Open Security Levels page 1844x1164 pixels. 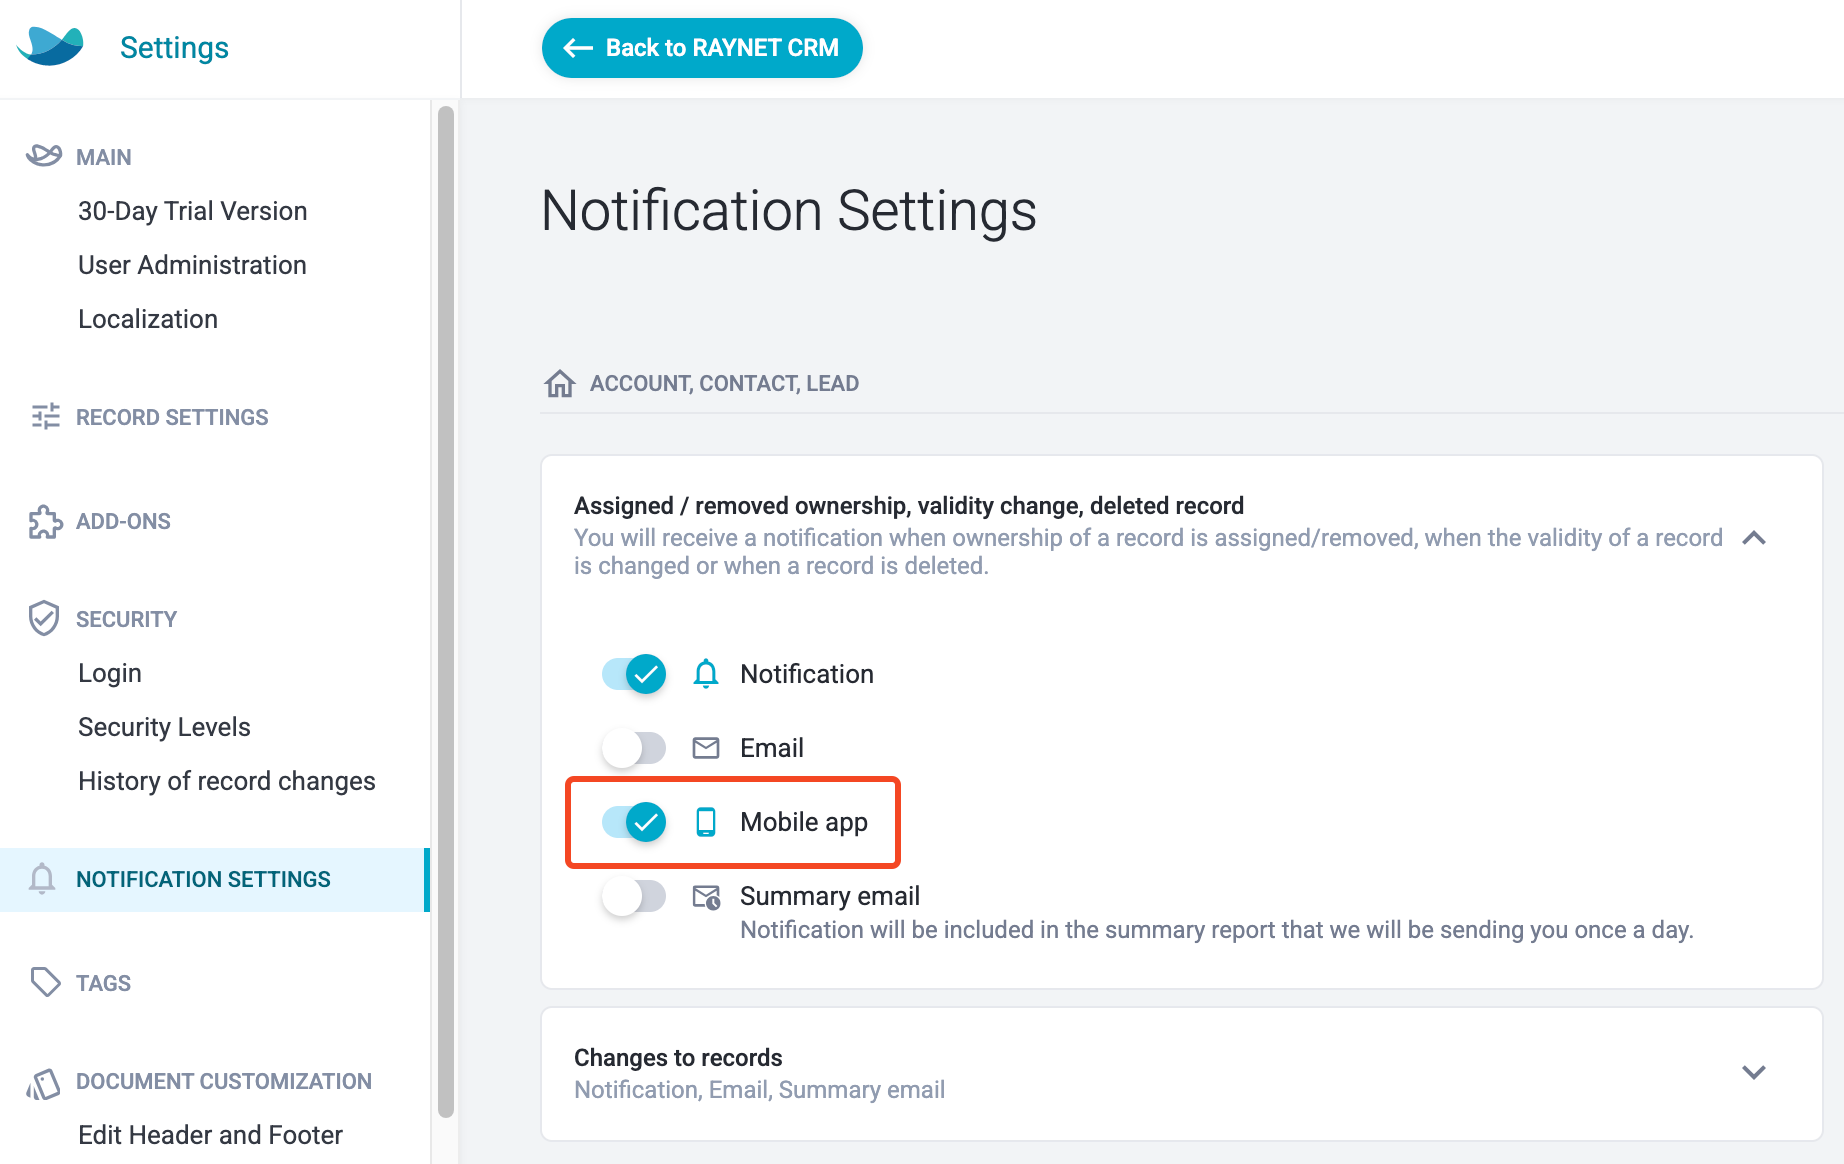[164, 727]
